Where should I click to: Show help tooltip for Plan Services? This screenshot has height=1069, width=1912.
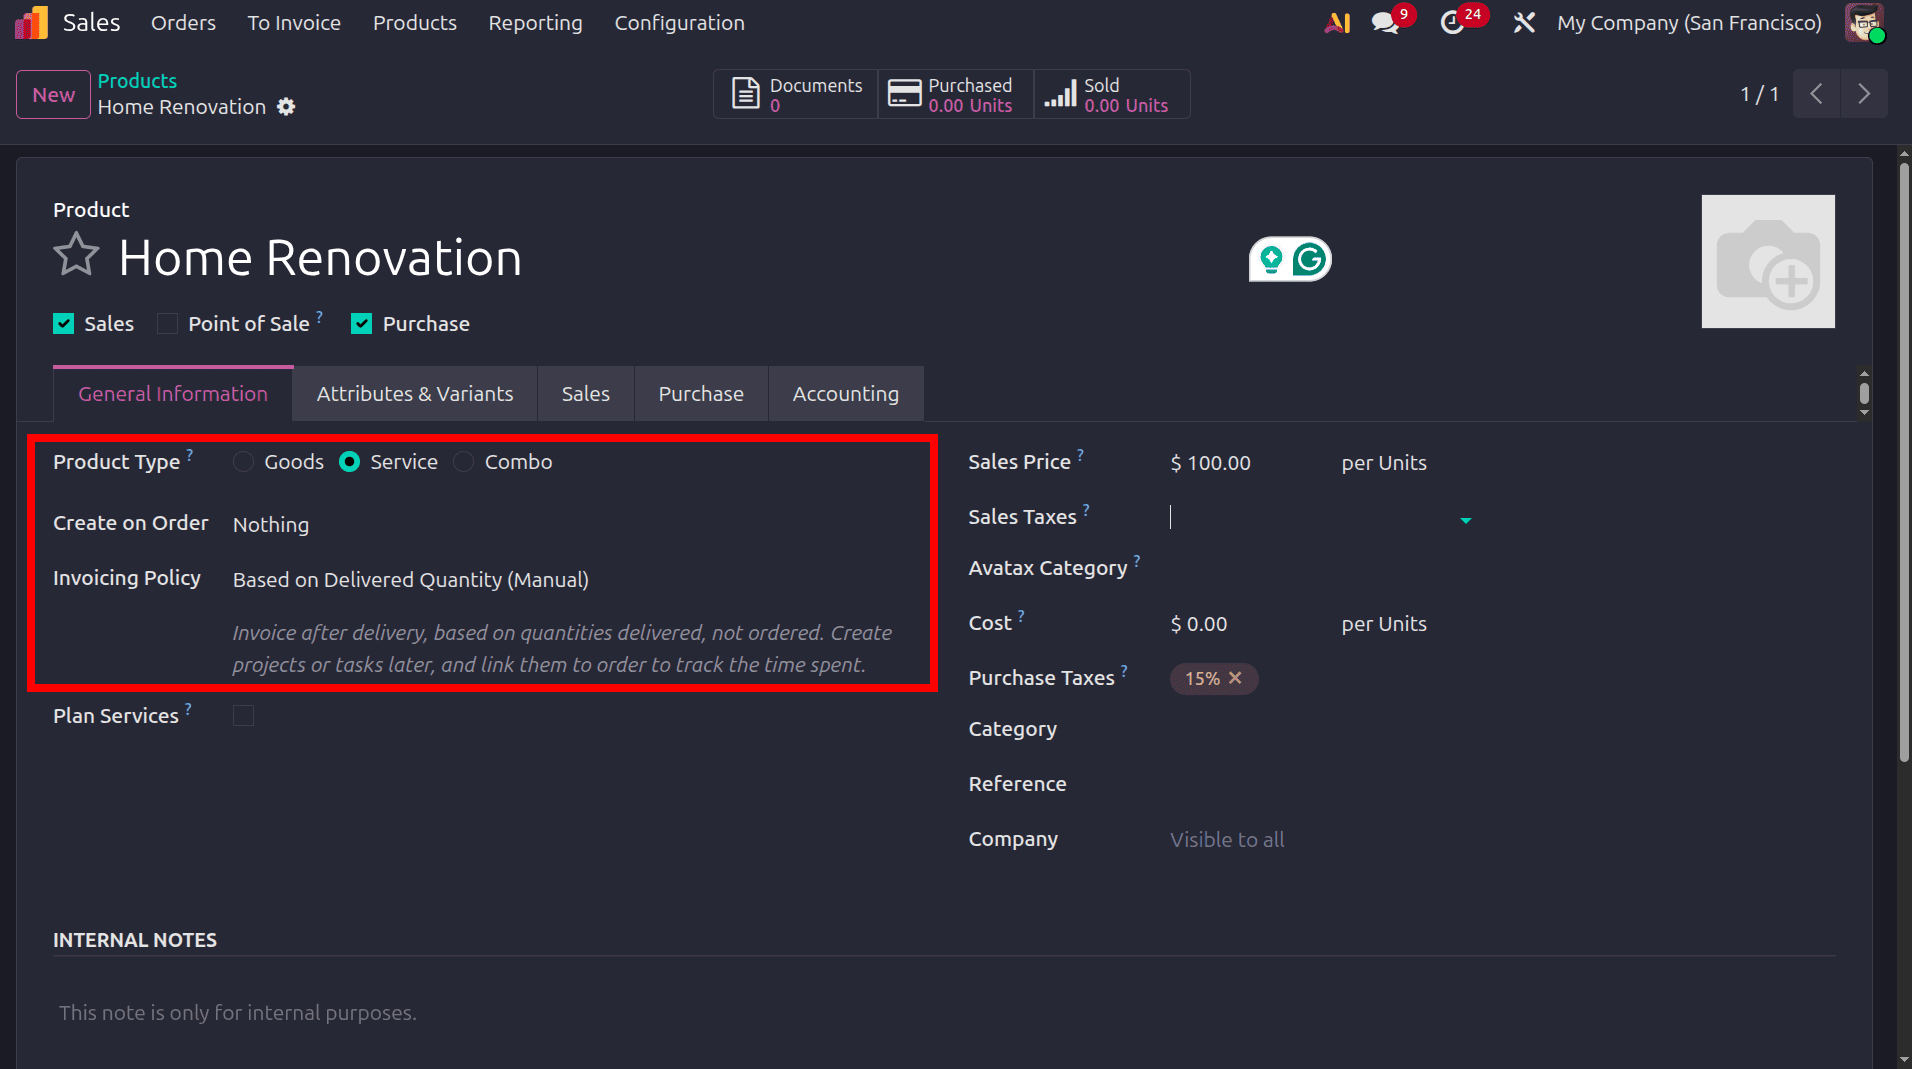tap(188, 708)
